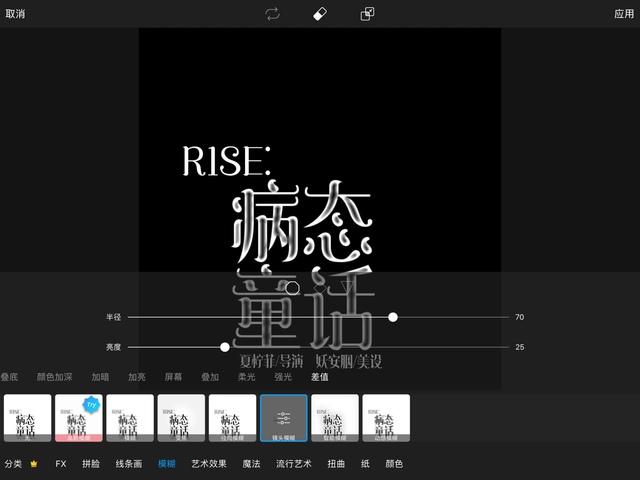
Task: Tap the eraser tool icon
Action: pos(320,14)
